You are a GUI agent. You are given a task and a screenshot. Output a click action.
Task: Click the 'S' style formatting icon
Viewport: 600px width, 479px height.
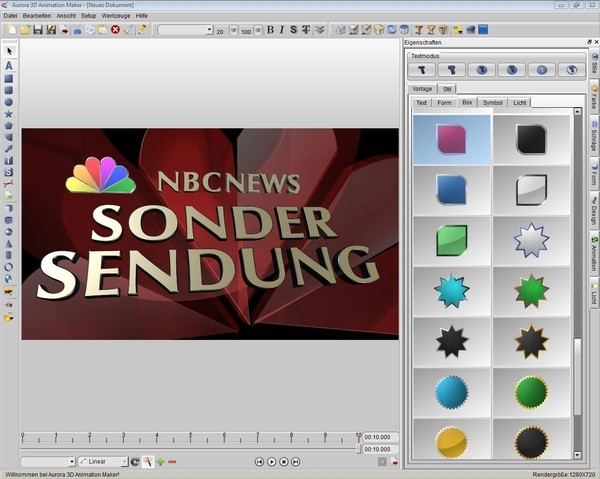coord(293,29)
